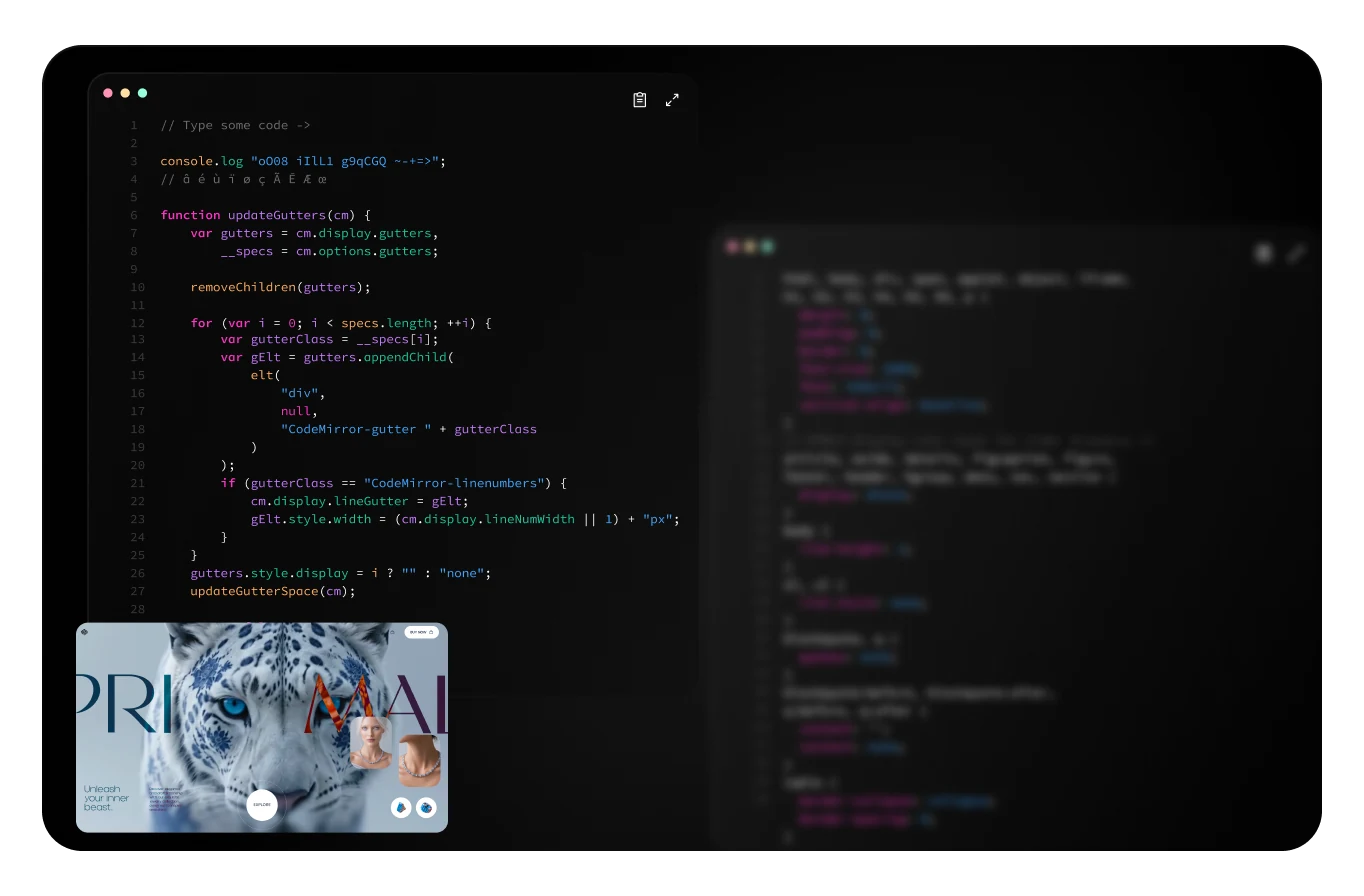Click the green maximize dot of the editor

tap(142, 93)
